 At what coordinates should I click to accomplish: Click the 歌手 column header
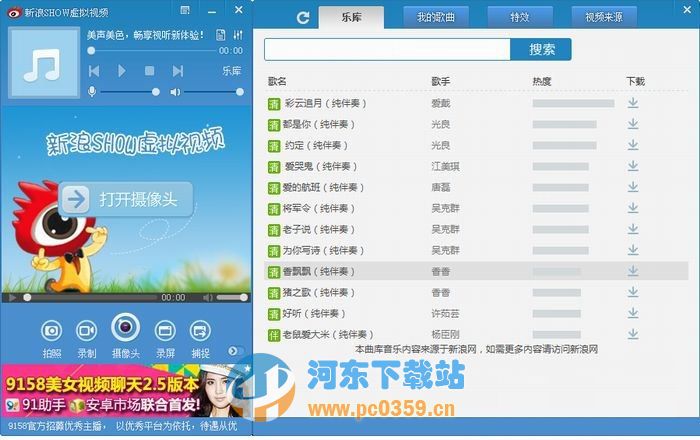(x=441, y=81)
